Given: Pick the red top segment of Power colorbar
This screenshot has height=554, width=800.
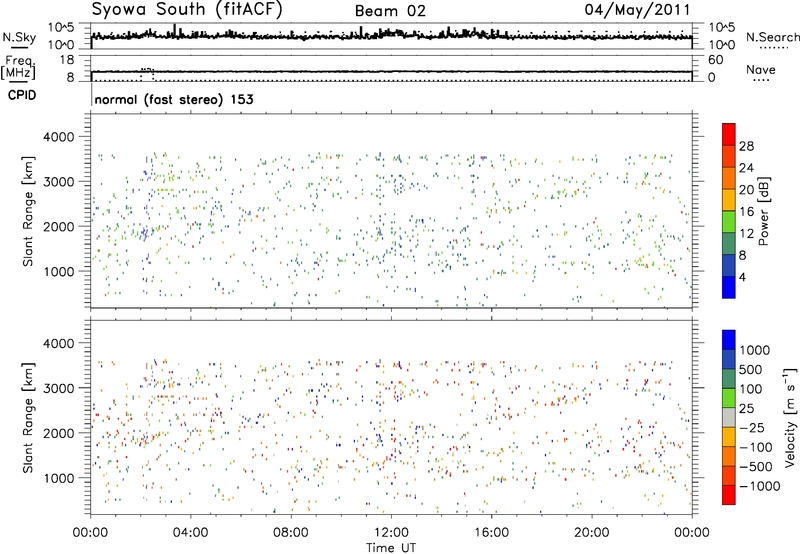Looking at the screenshot, I should tap(729, 134).
